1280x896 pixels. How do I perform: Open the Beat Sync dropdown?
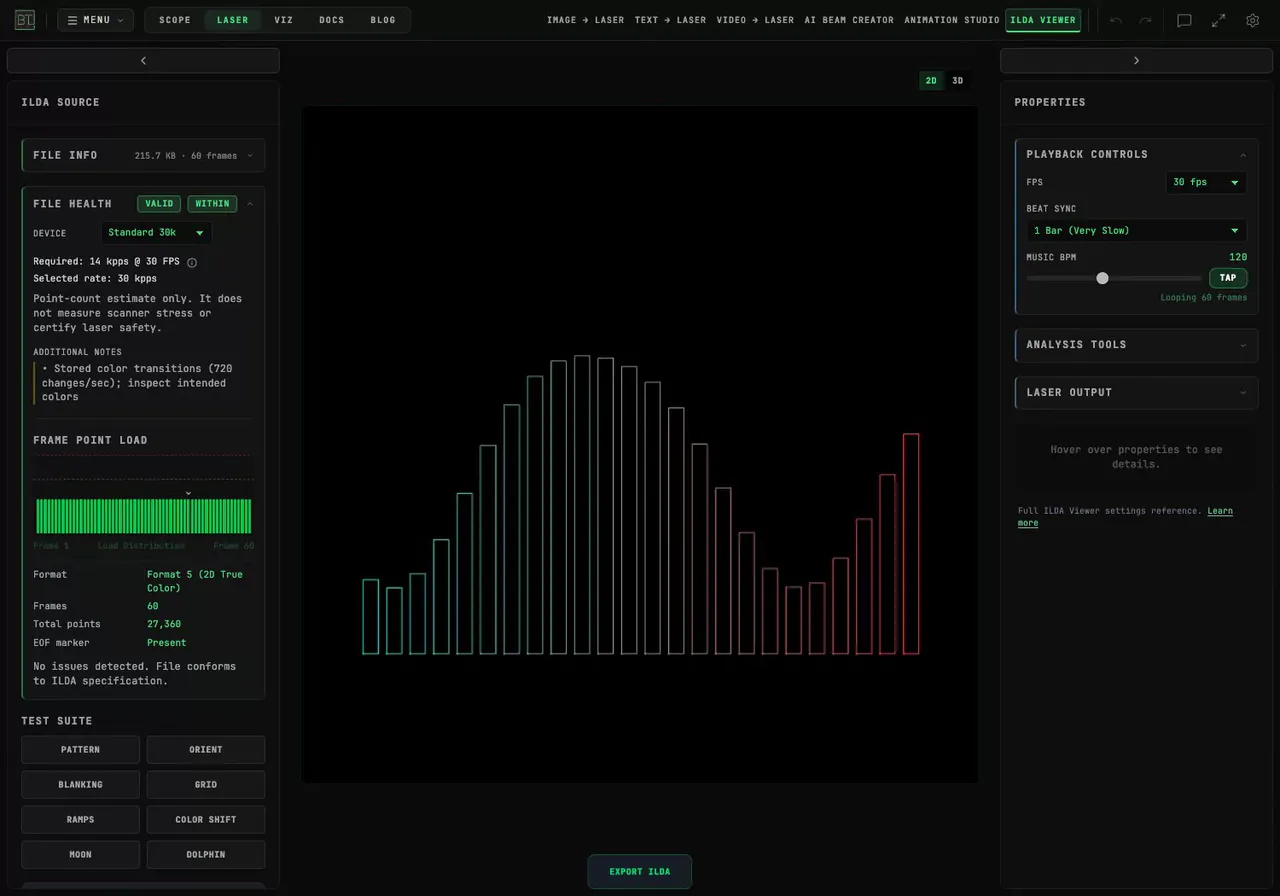tap(1136, 230)
